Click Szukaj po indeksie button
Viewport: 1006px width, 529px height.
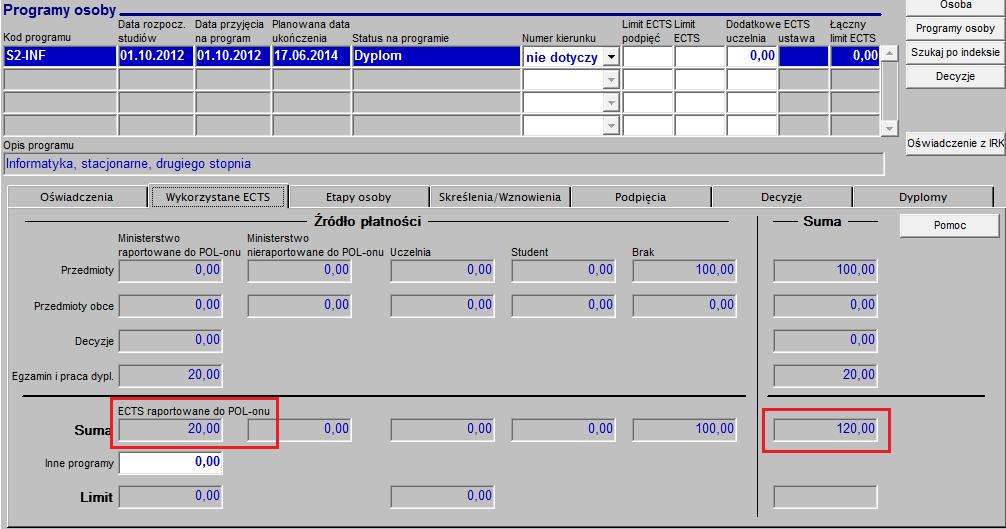pyautogui.click(x=955, y=53)
